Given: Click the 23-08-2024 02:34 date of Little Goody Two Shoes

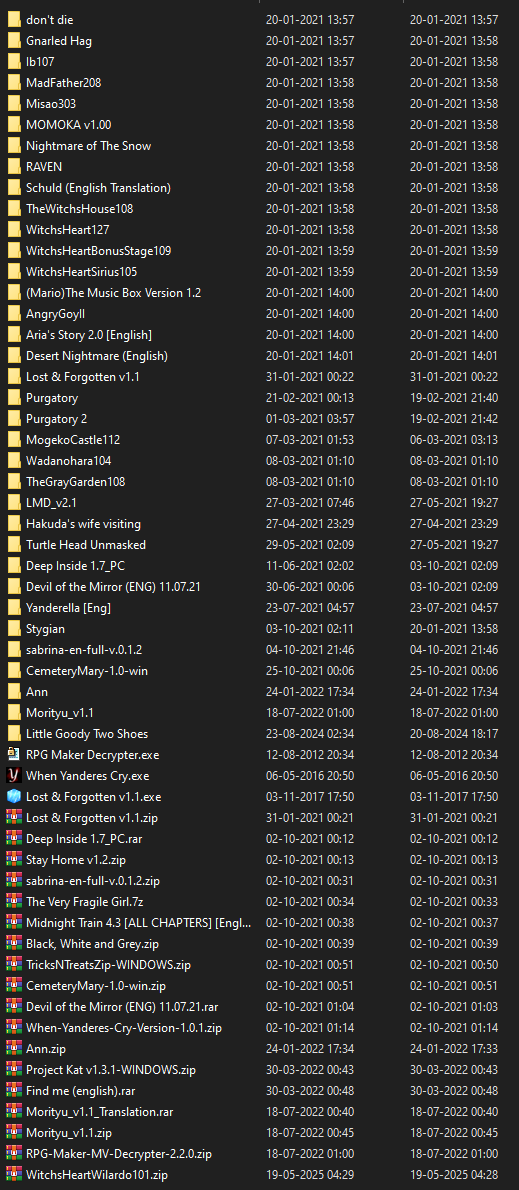Looking at the screenshot, I should [309, 734].
